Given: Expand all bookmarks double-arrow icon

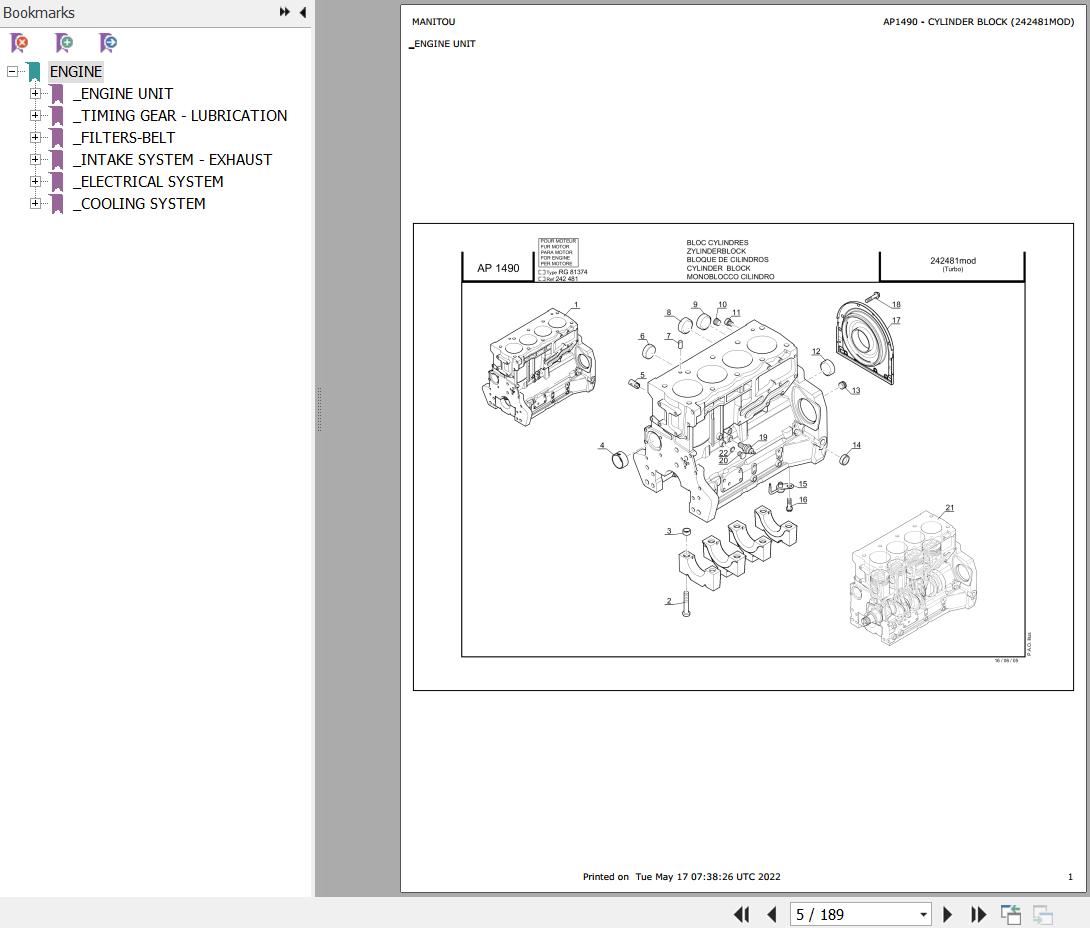Looking at the screenshot, I should pyautogui.click(x=284, y=12).
